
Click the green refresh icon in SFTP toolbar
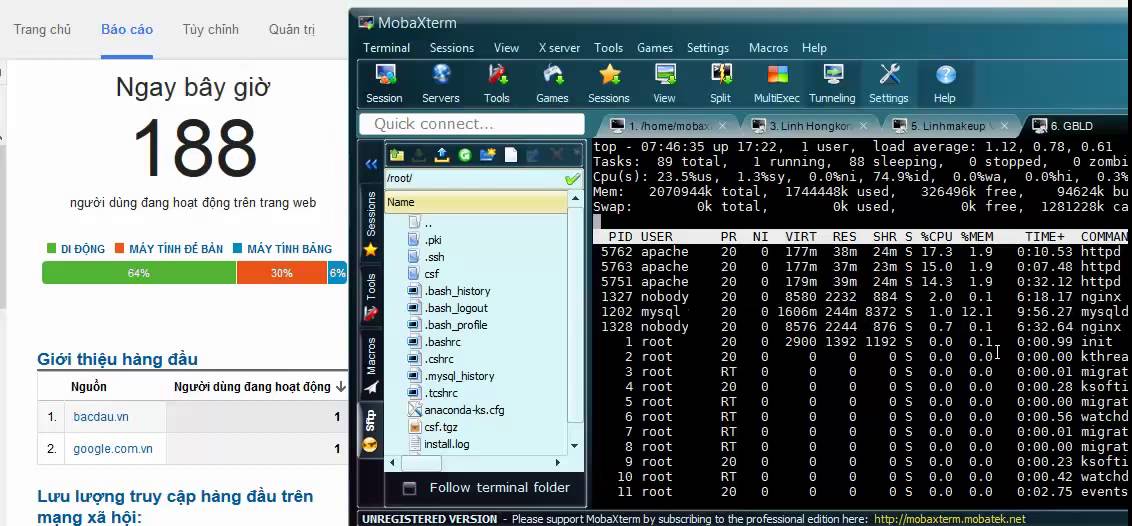(x=465, y=154)
